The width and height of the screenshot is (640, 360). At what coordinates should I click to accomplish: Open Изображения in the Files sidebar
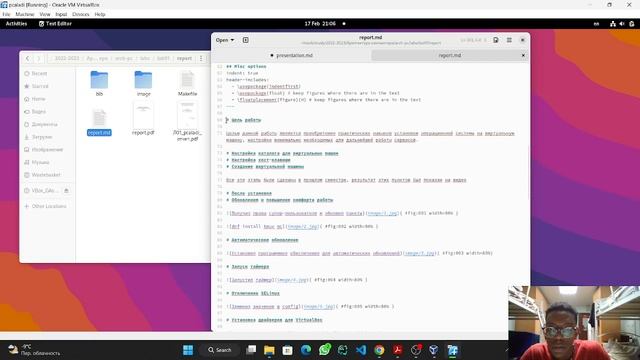[47, 149]
